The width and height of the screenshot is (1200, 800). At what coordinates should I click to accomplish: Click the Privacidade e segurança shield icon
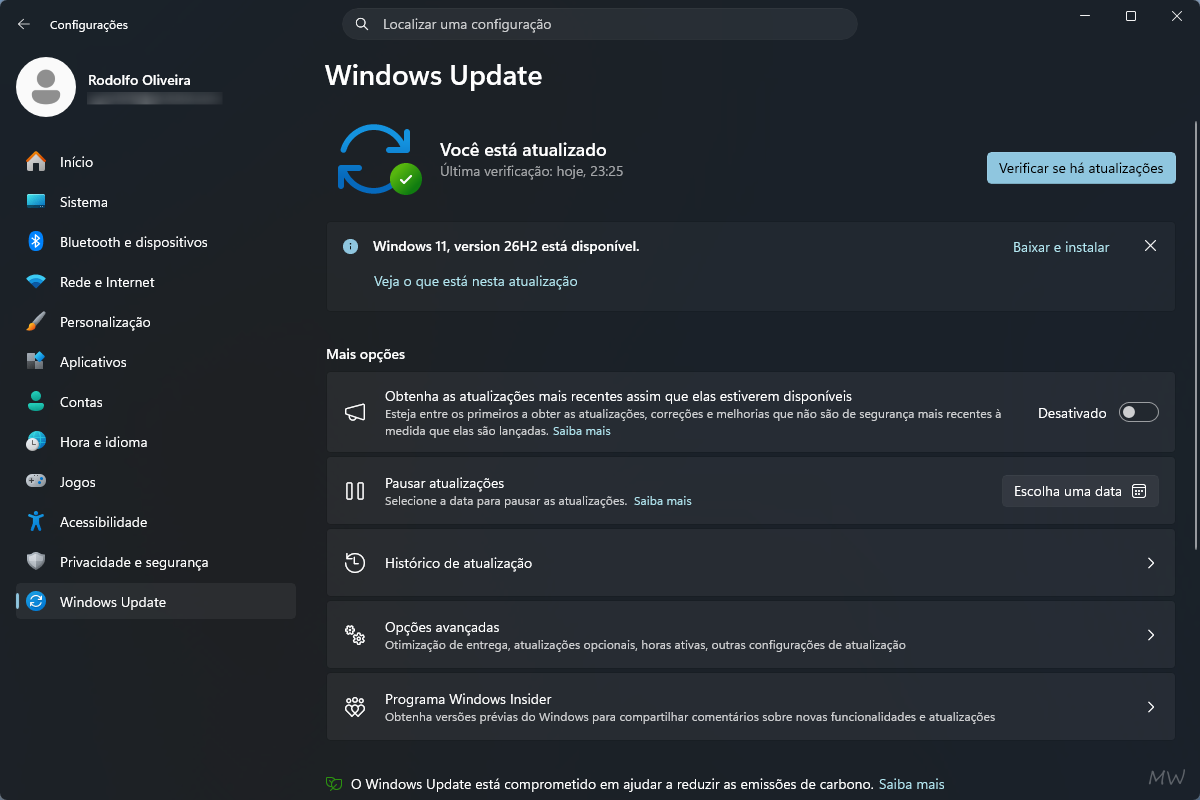click(x=36, y=562)
